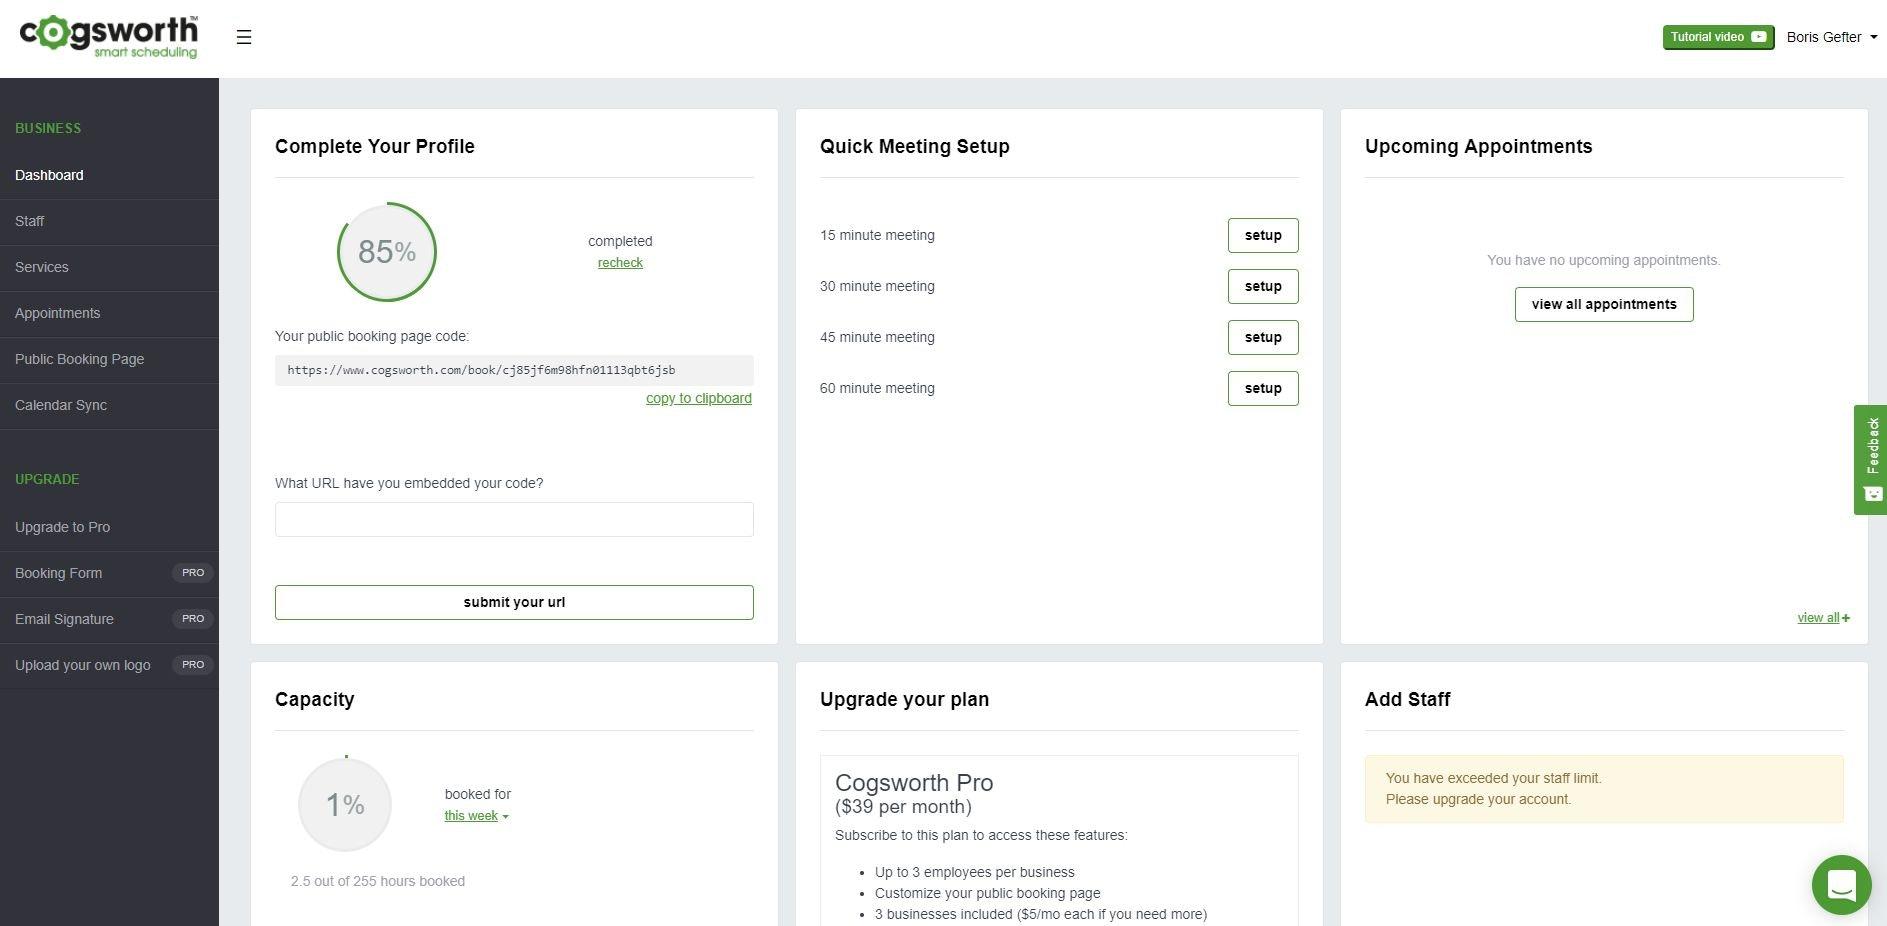The width and height of the screenshot is (1887, 926).
Task: Focus the embedded URL input field
Action: click(514, 520)
